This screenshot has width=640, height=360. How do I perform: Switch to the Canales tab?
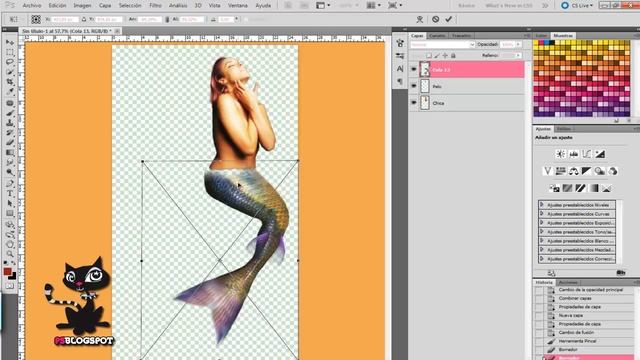pyautogui.click(x=437, y=36)
